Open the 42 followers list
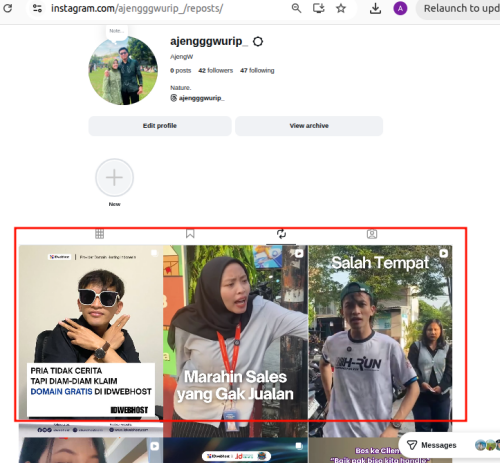 point(216,70)
